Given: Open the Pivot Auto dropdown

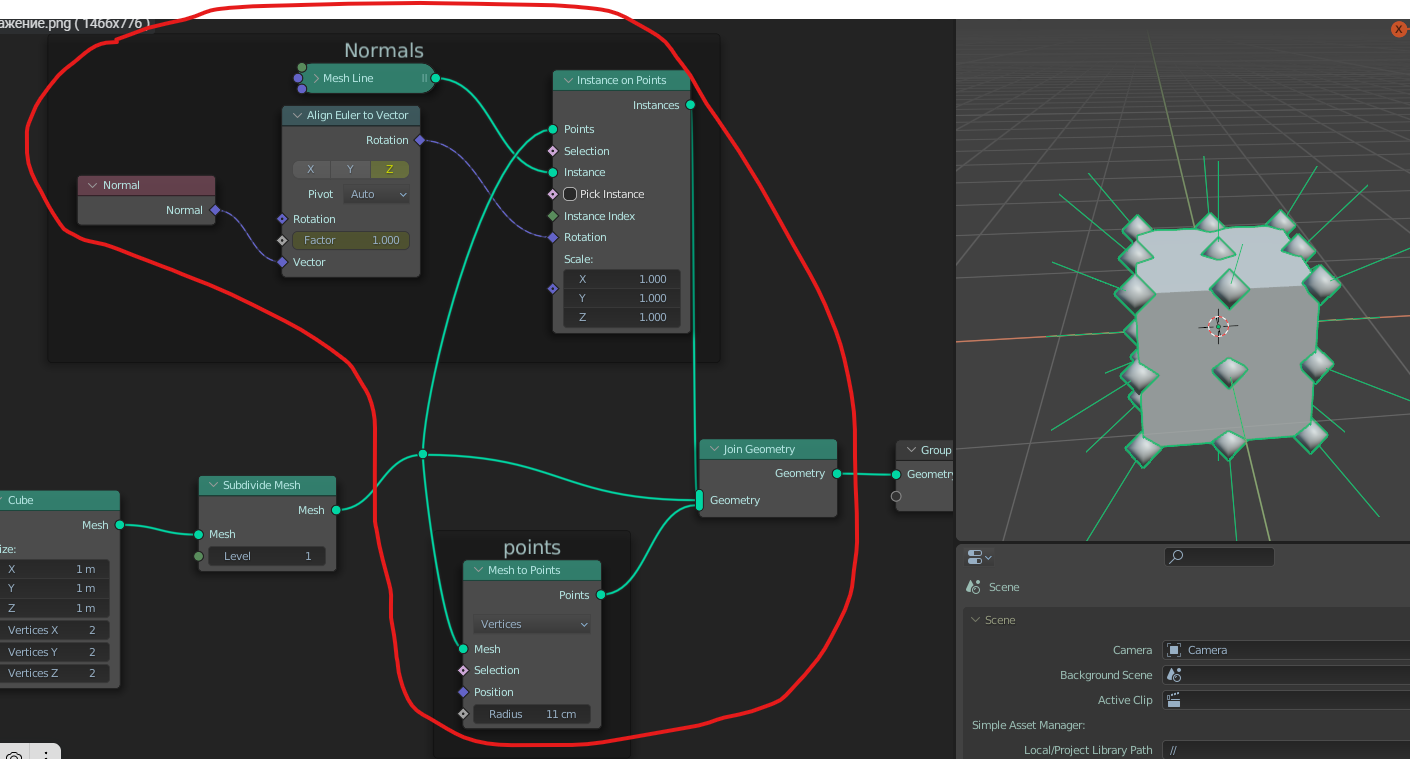Looking at the screenshot, I should coord(376,194).
